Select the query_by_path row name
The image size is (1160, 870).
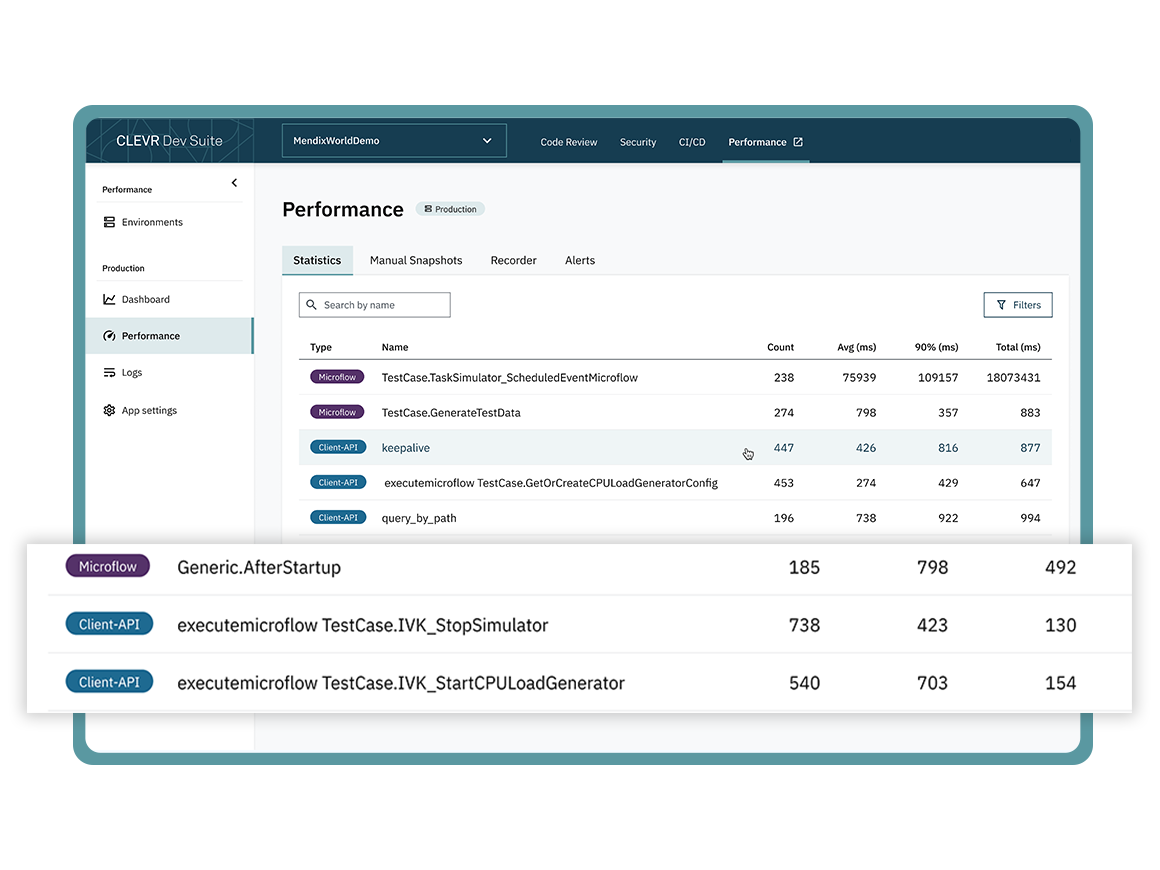419,518
